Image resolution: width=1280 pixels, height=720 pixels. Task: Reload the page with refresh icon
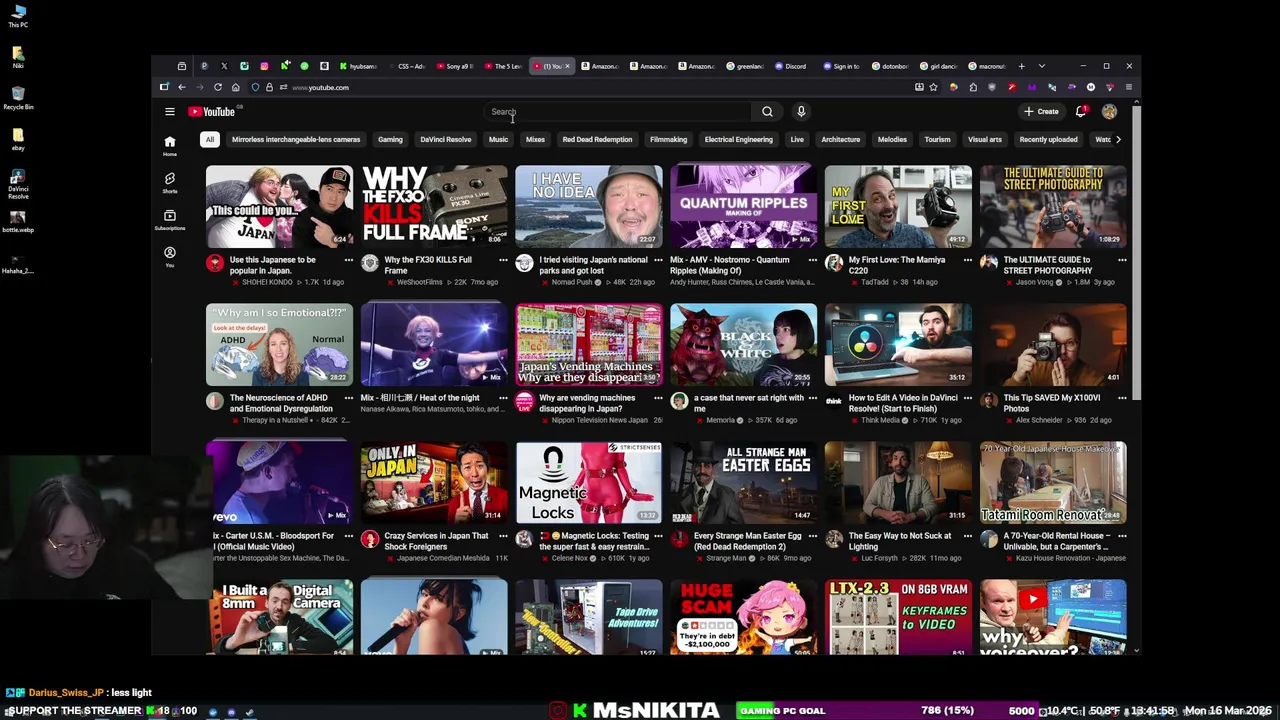click(x=217, y=87)
